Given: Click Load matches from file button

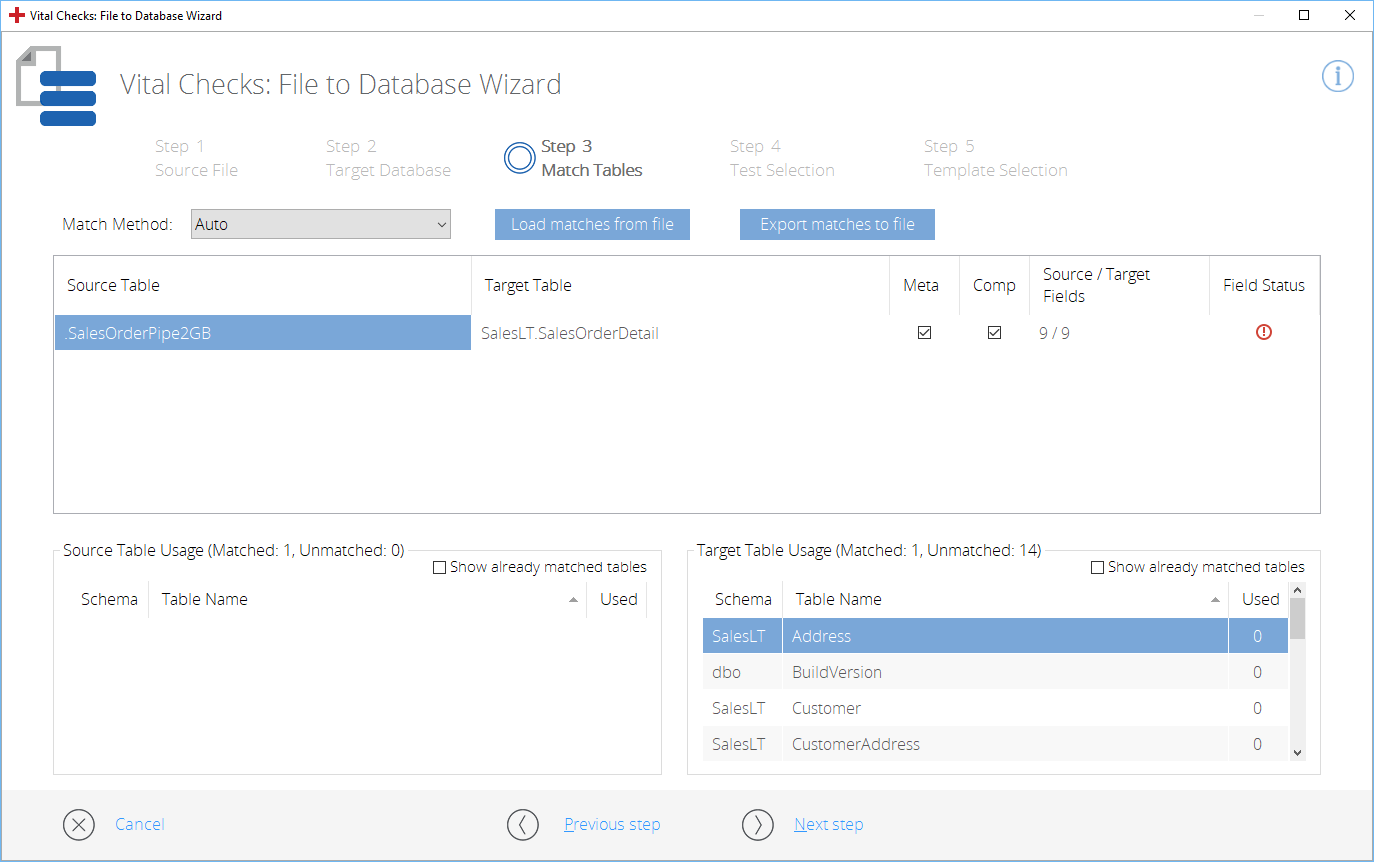Looking at the screenshot, I should coord(592,224).
